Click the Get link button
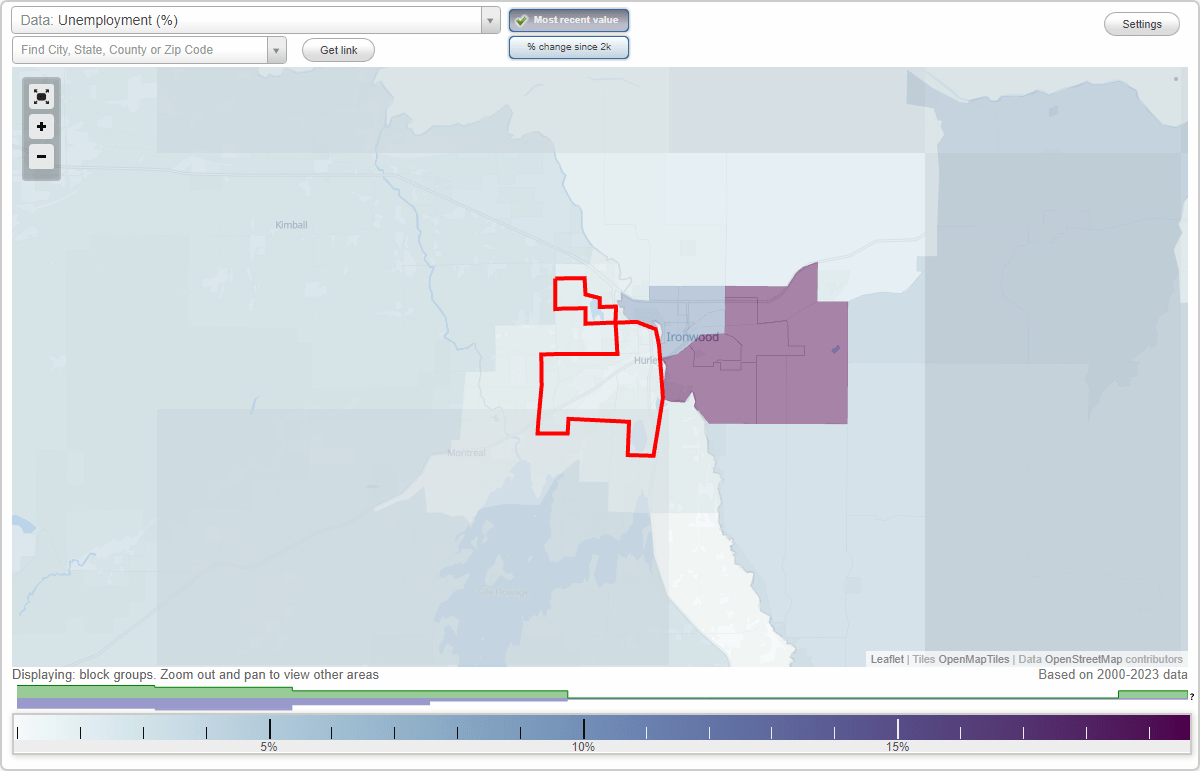This screenshot has height=771, width=1200. 338,50
